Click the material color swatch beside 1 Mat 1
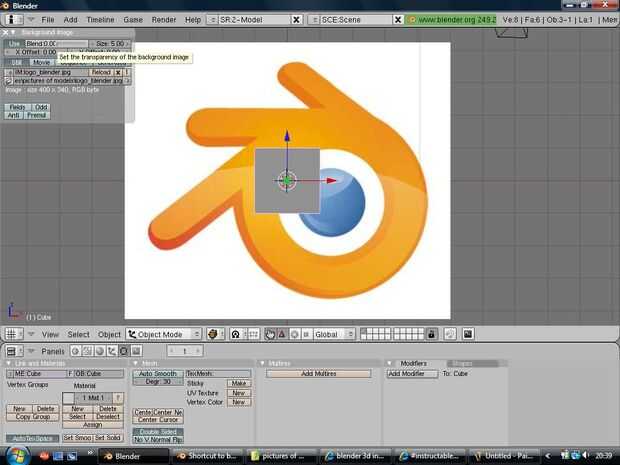Viewport: 620px width, 465px height. (68, 398)
